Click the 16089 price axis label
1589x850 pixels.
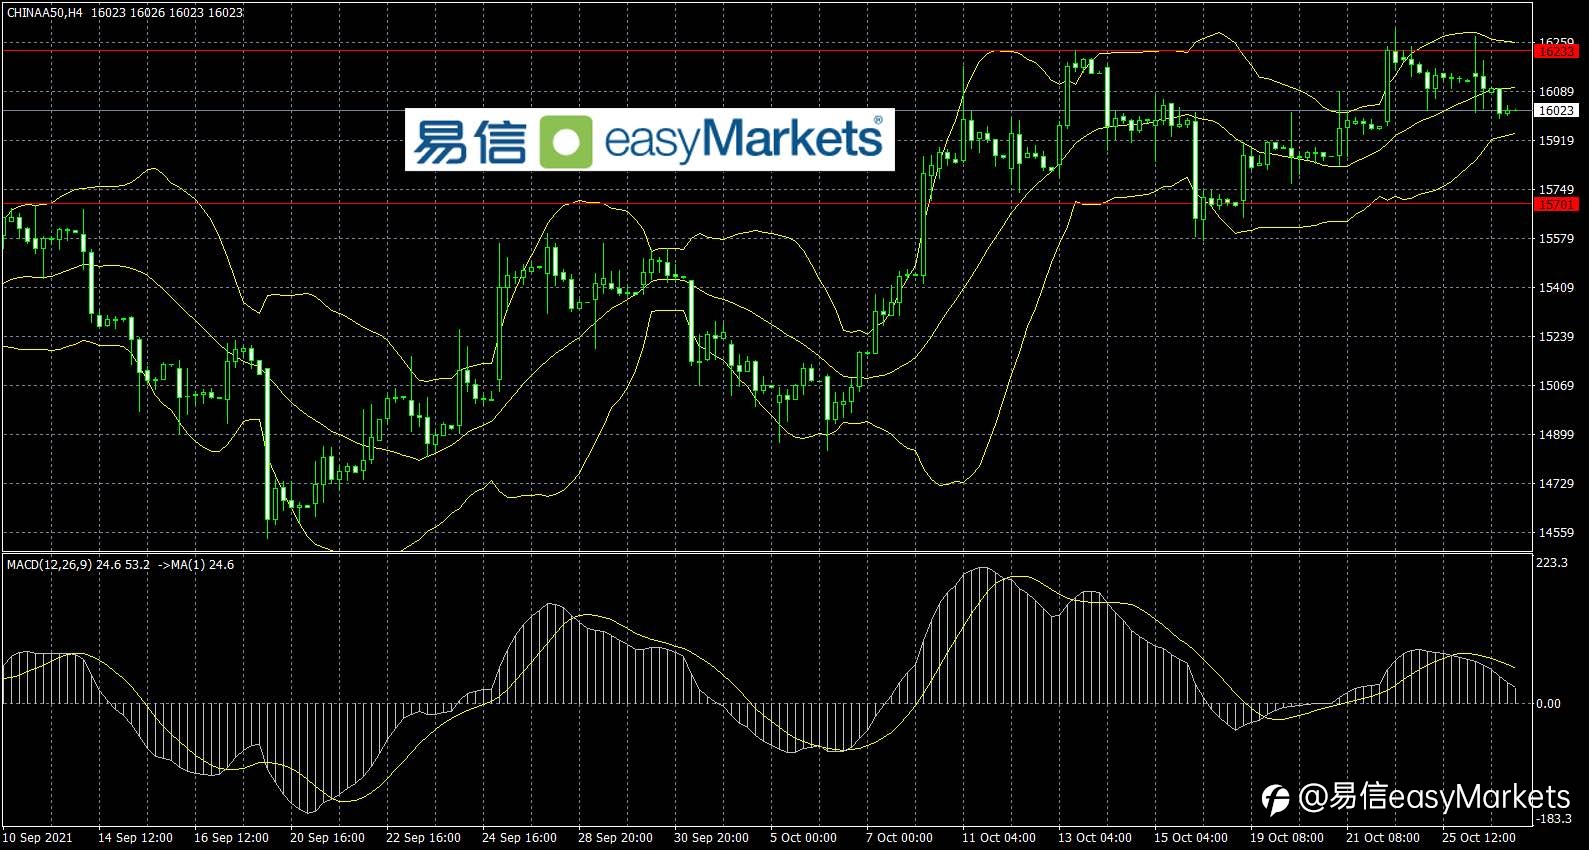click(x=1556, y=92)
